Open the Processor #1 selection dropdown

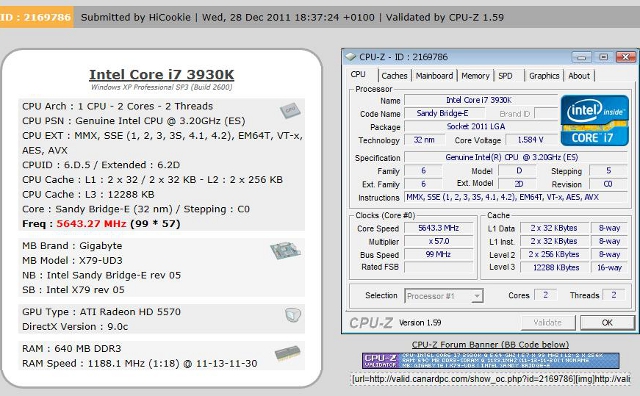click(x=444, y=296)
